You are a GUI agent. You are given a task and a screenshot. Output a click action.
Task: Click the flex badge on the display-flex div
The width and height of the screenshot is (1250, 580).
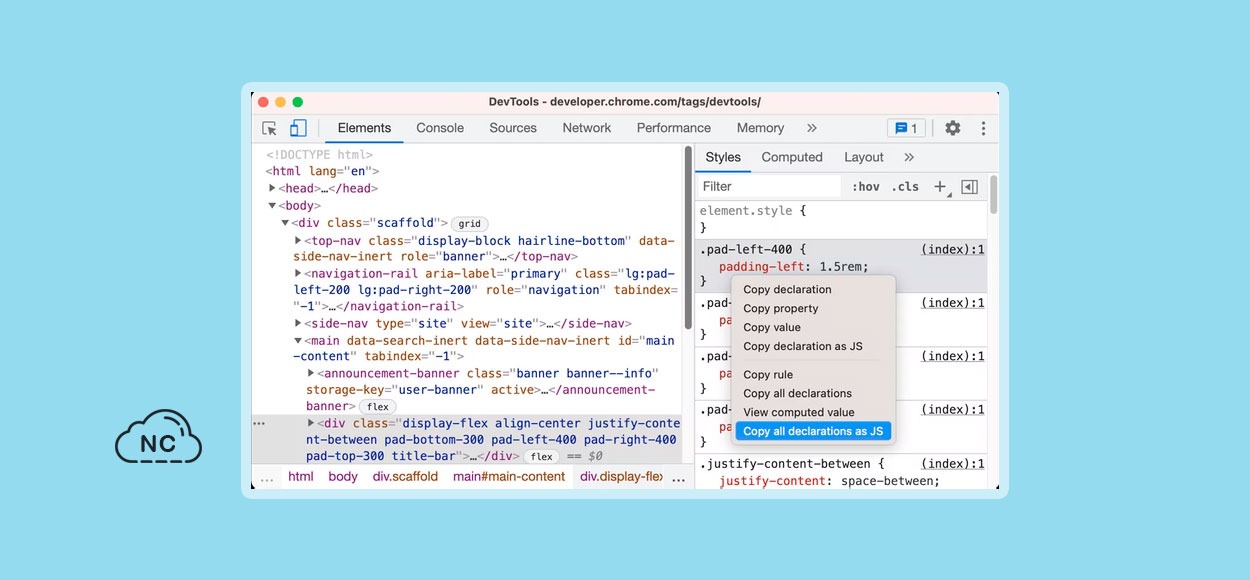(542, 457)
